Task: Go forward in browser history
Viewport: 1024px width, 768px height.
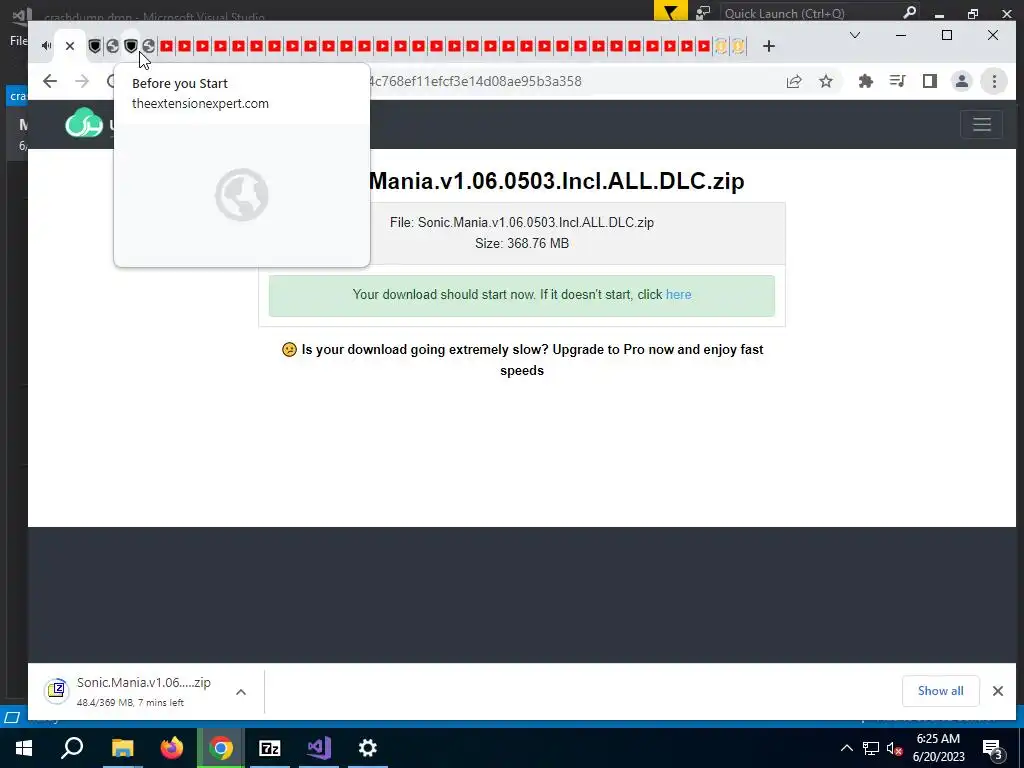Action: click(82, 81)
